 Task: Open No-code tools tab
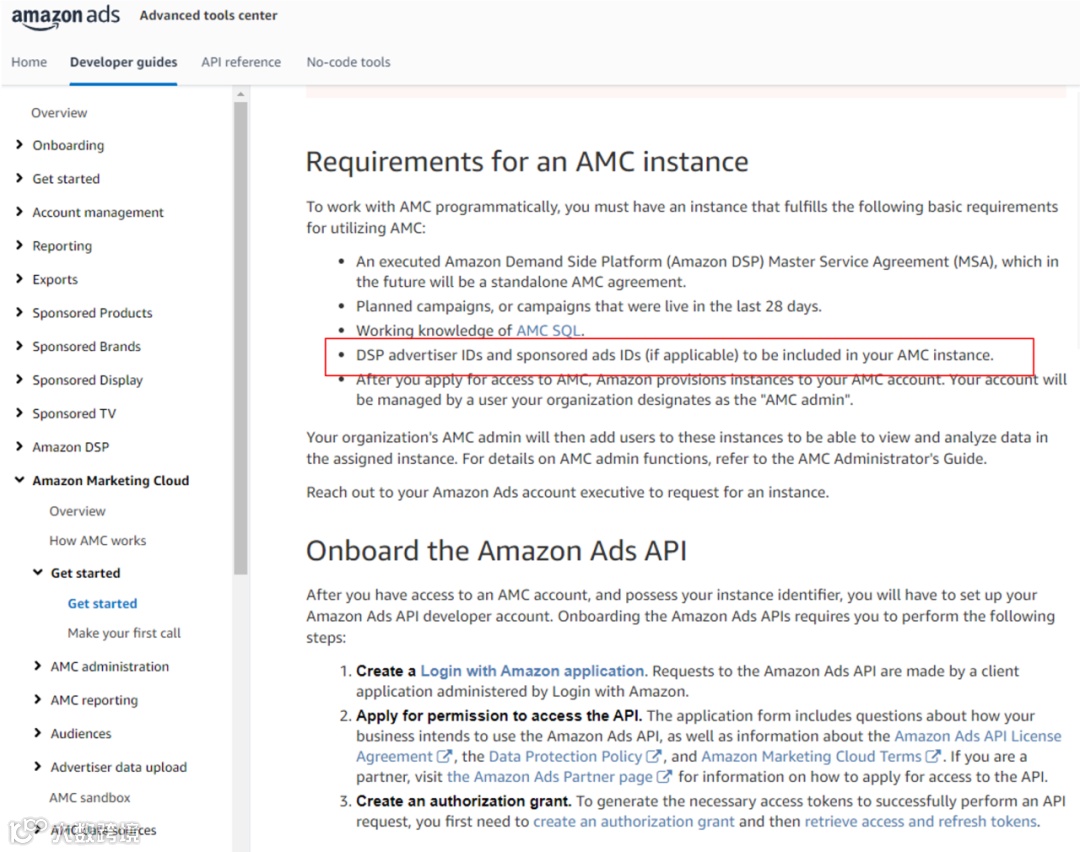[x=349, y=62]
